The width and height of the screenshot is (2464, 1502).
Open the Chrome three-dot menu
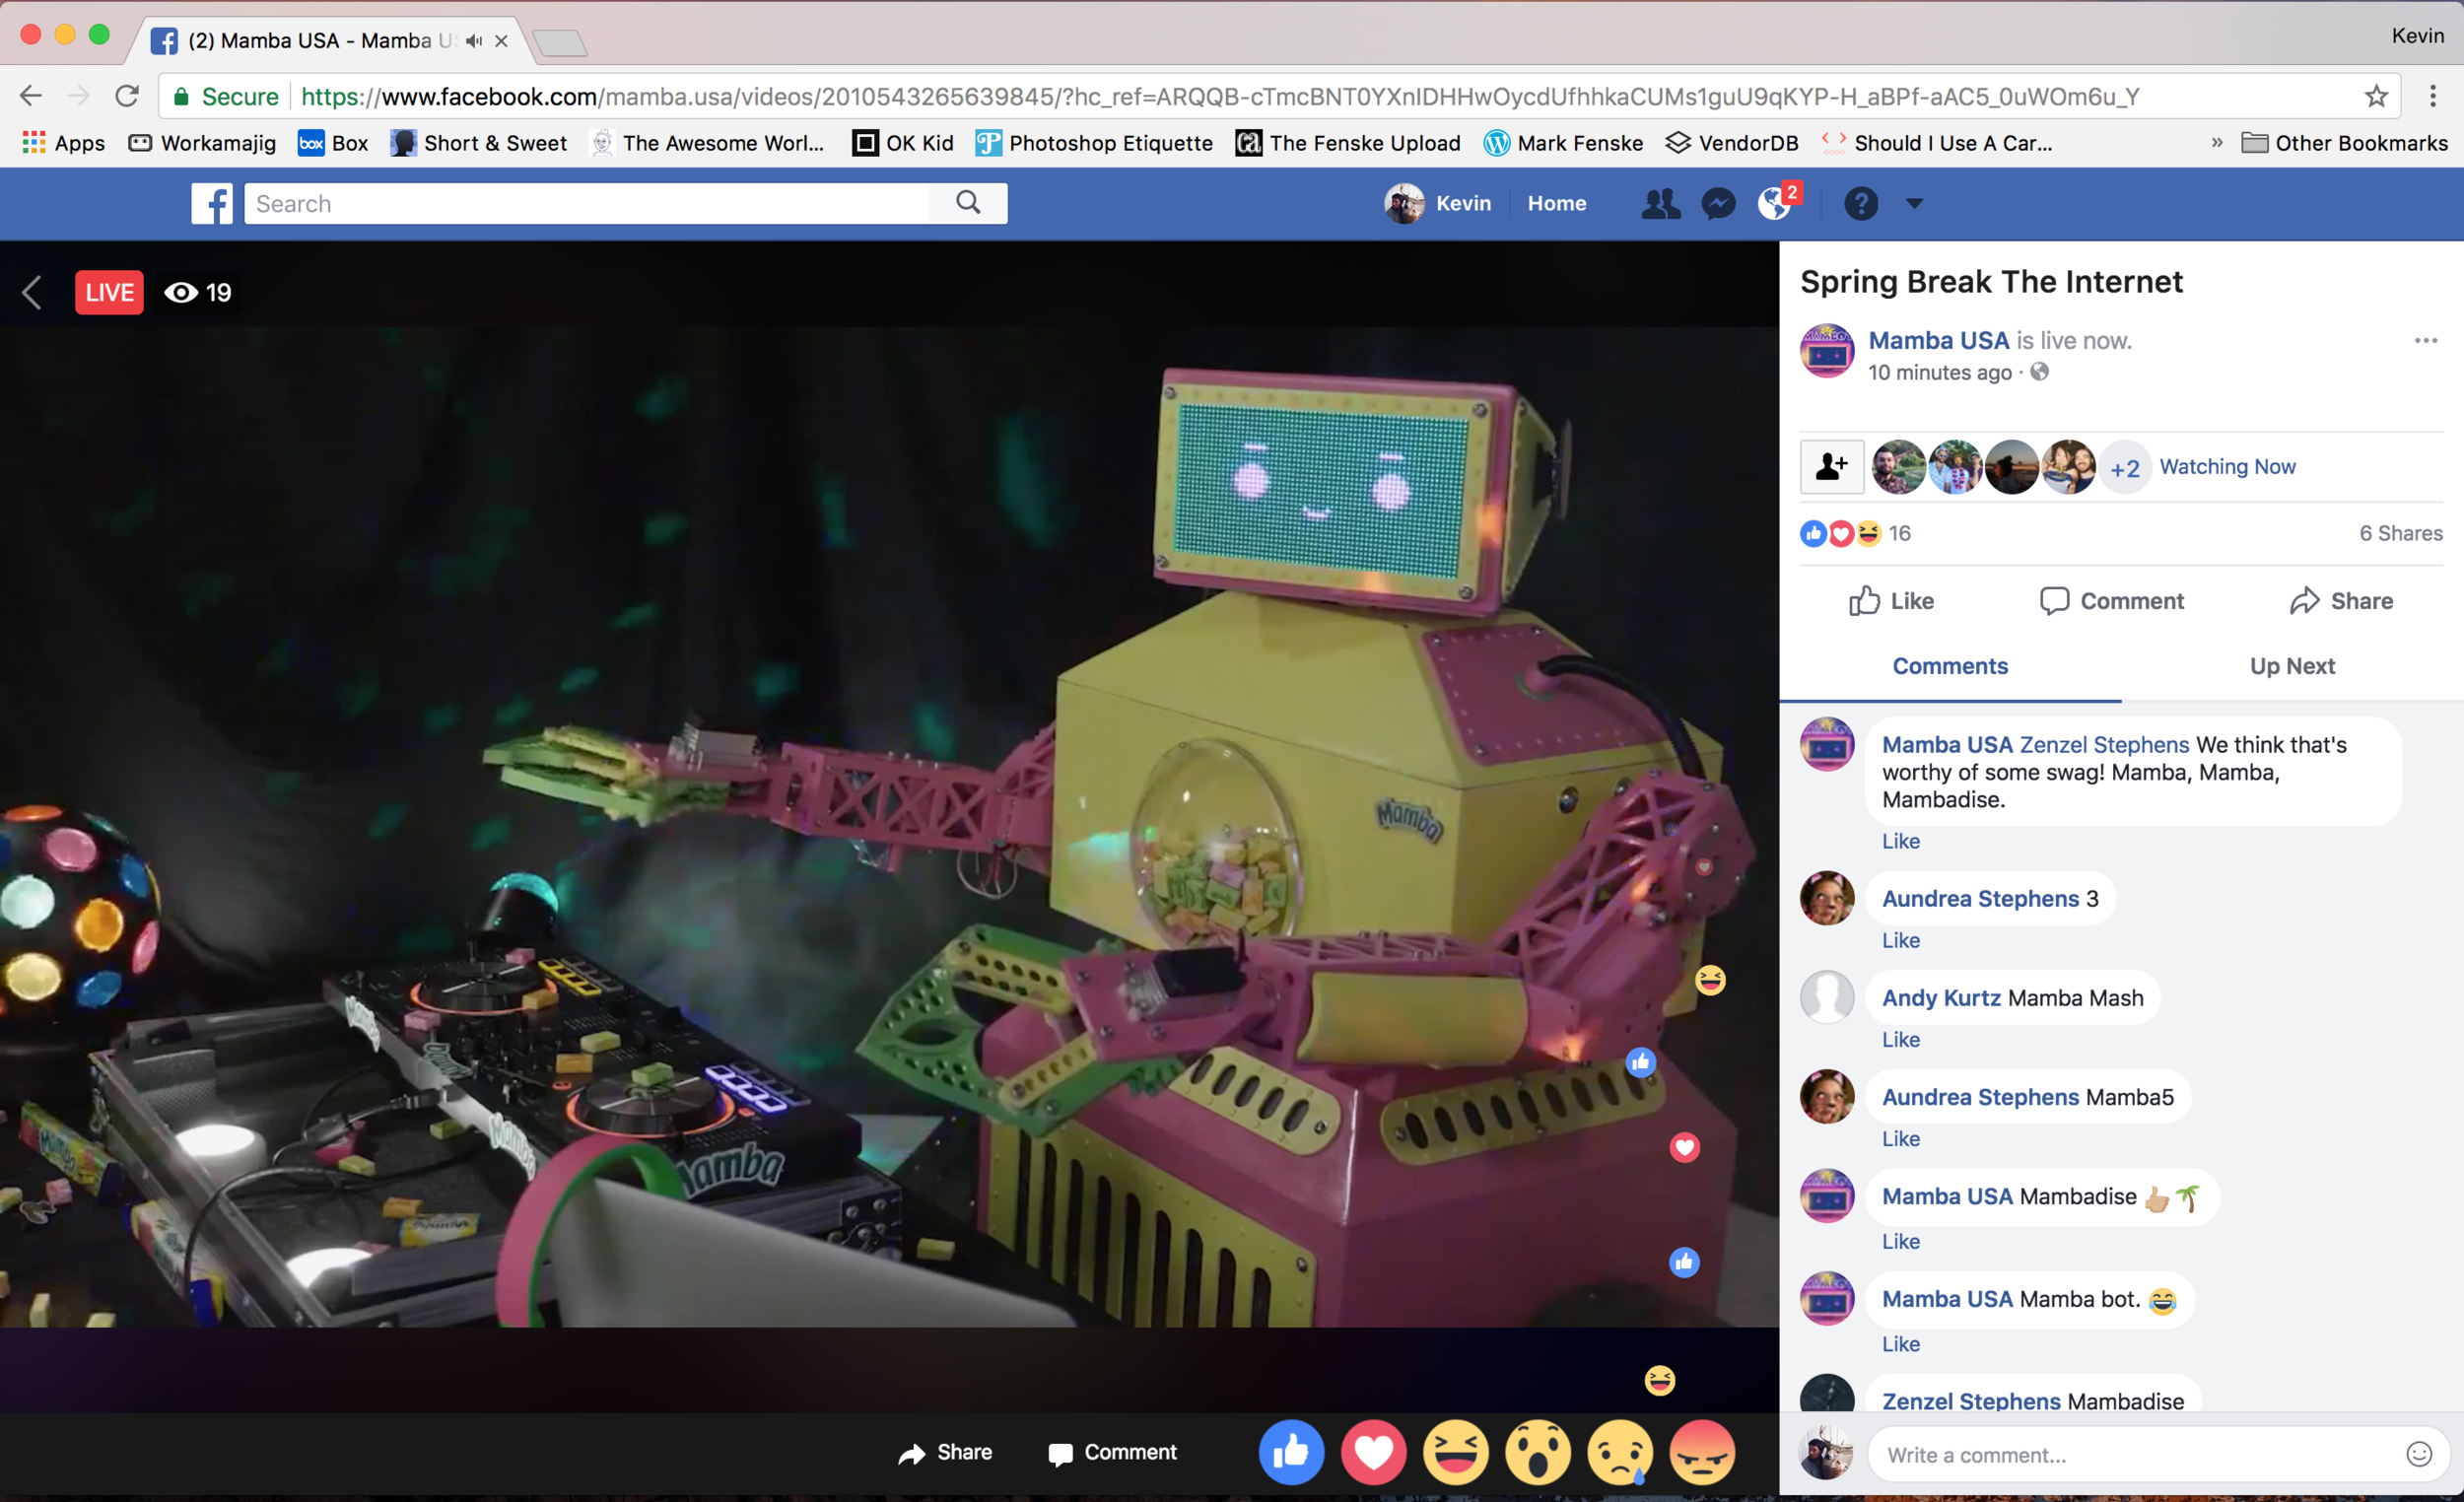[x=2433, y=96]
